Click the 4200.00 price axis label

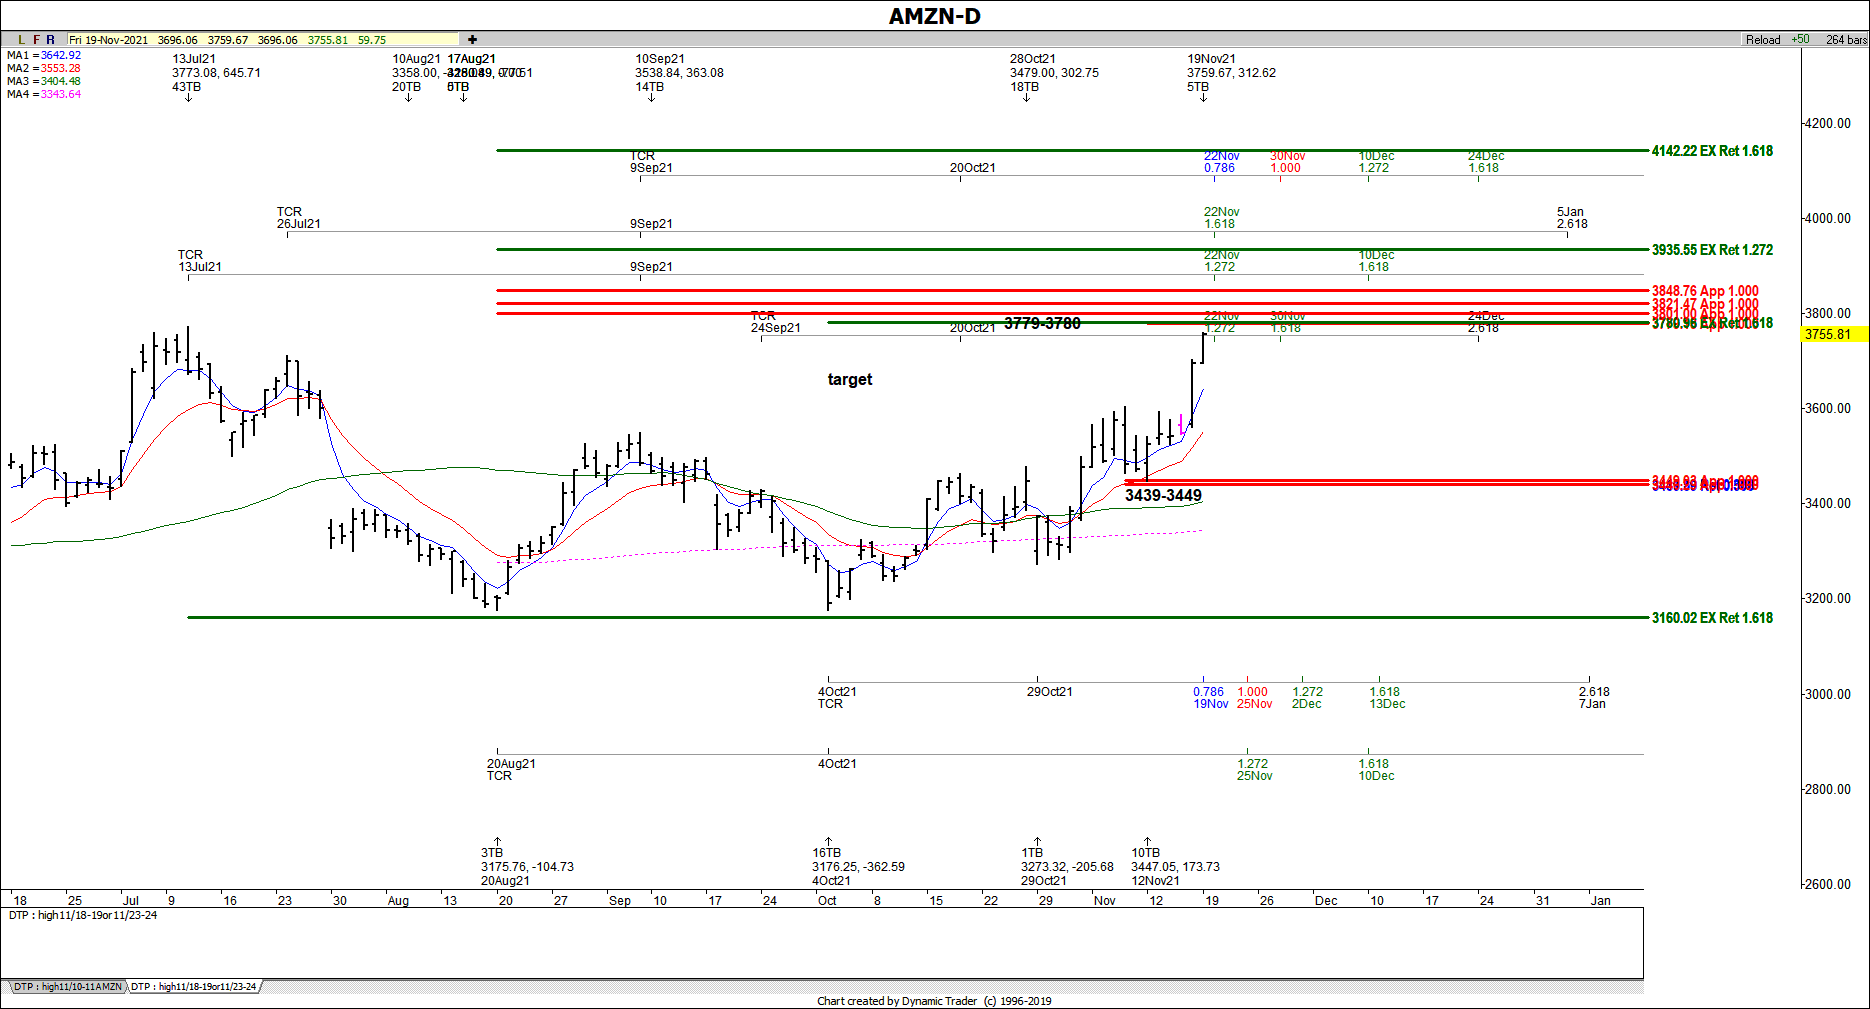click(x=1827, y=123)
